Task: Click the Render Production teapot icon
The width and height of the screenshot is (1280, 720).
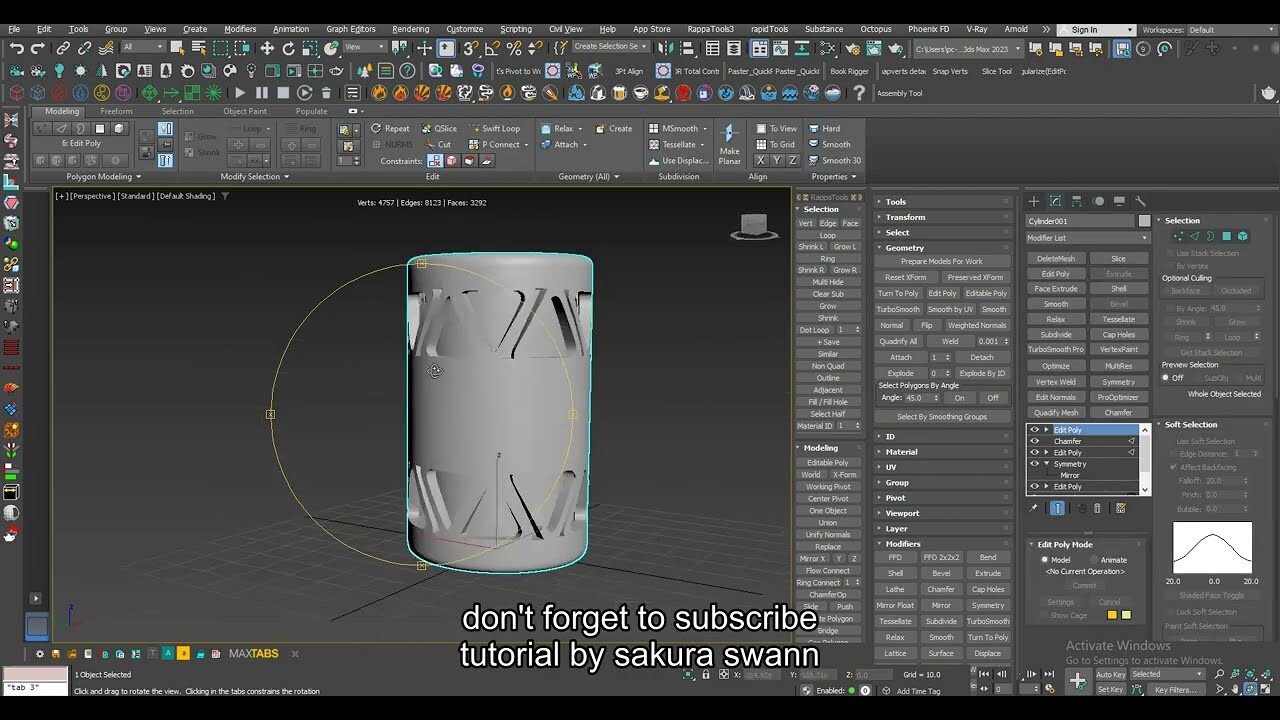Action: coord(896,49)
